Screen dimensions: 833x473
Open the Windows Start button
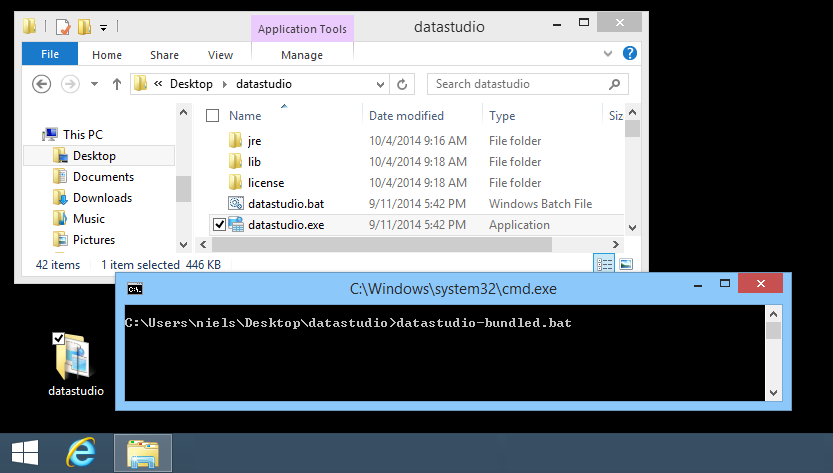24,453
